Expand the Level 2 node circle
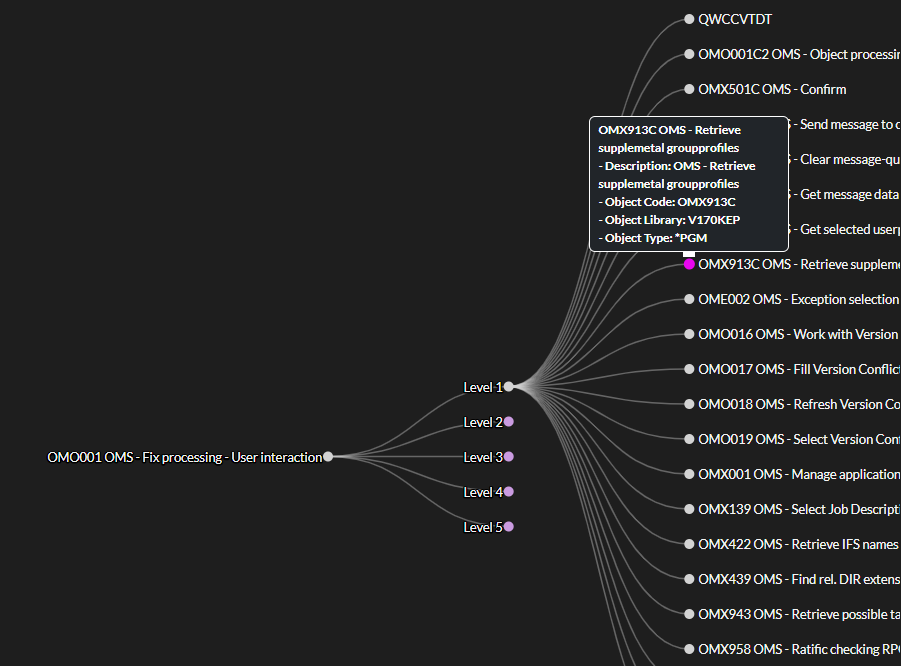 tap(508, 422)
